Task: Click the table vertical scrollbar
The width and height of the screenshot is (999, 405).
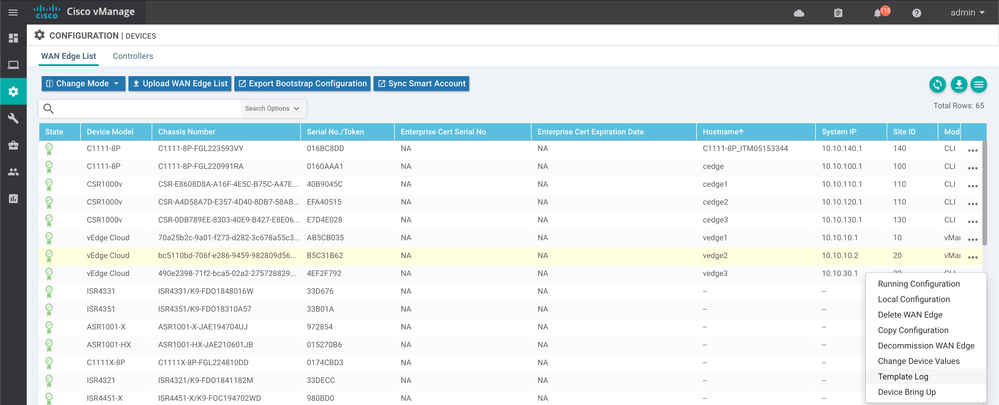Action: [986, 191]
